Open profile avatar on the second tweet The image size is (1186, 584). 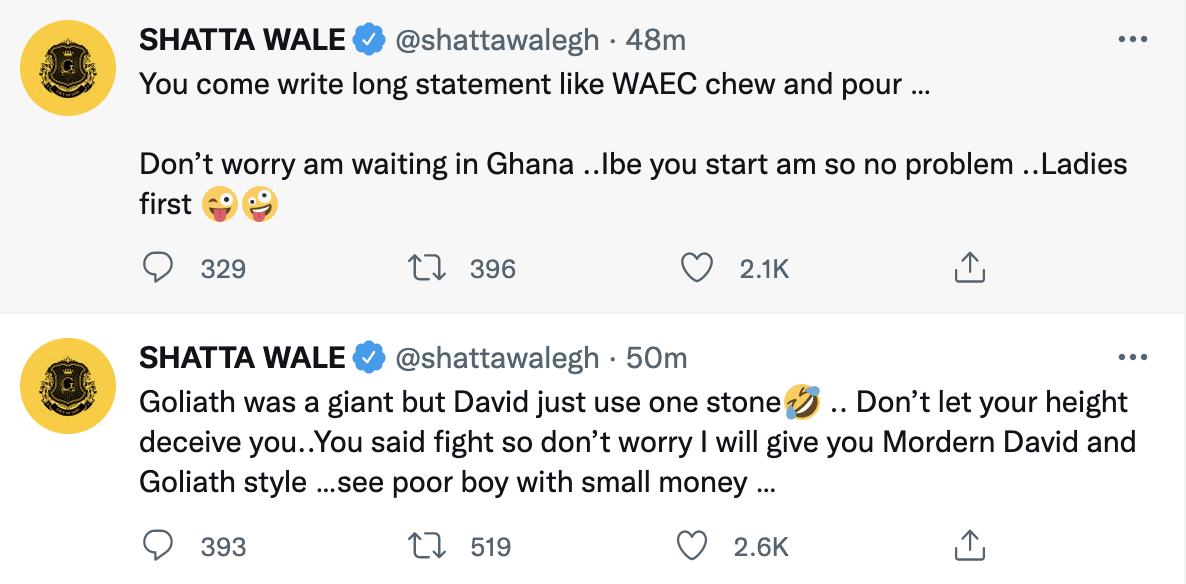[x=69, y=386]
